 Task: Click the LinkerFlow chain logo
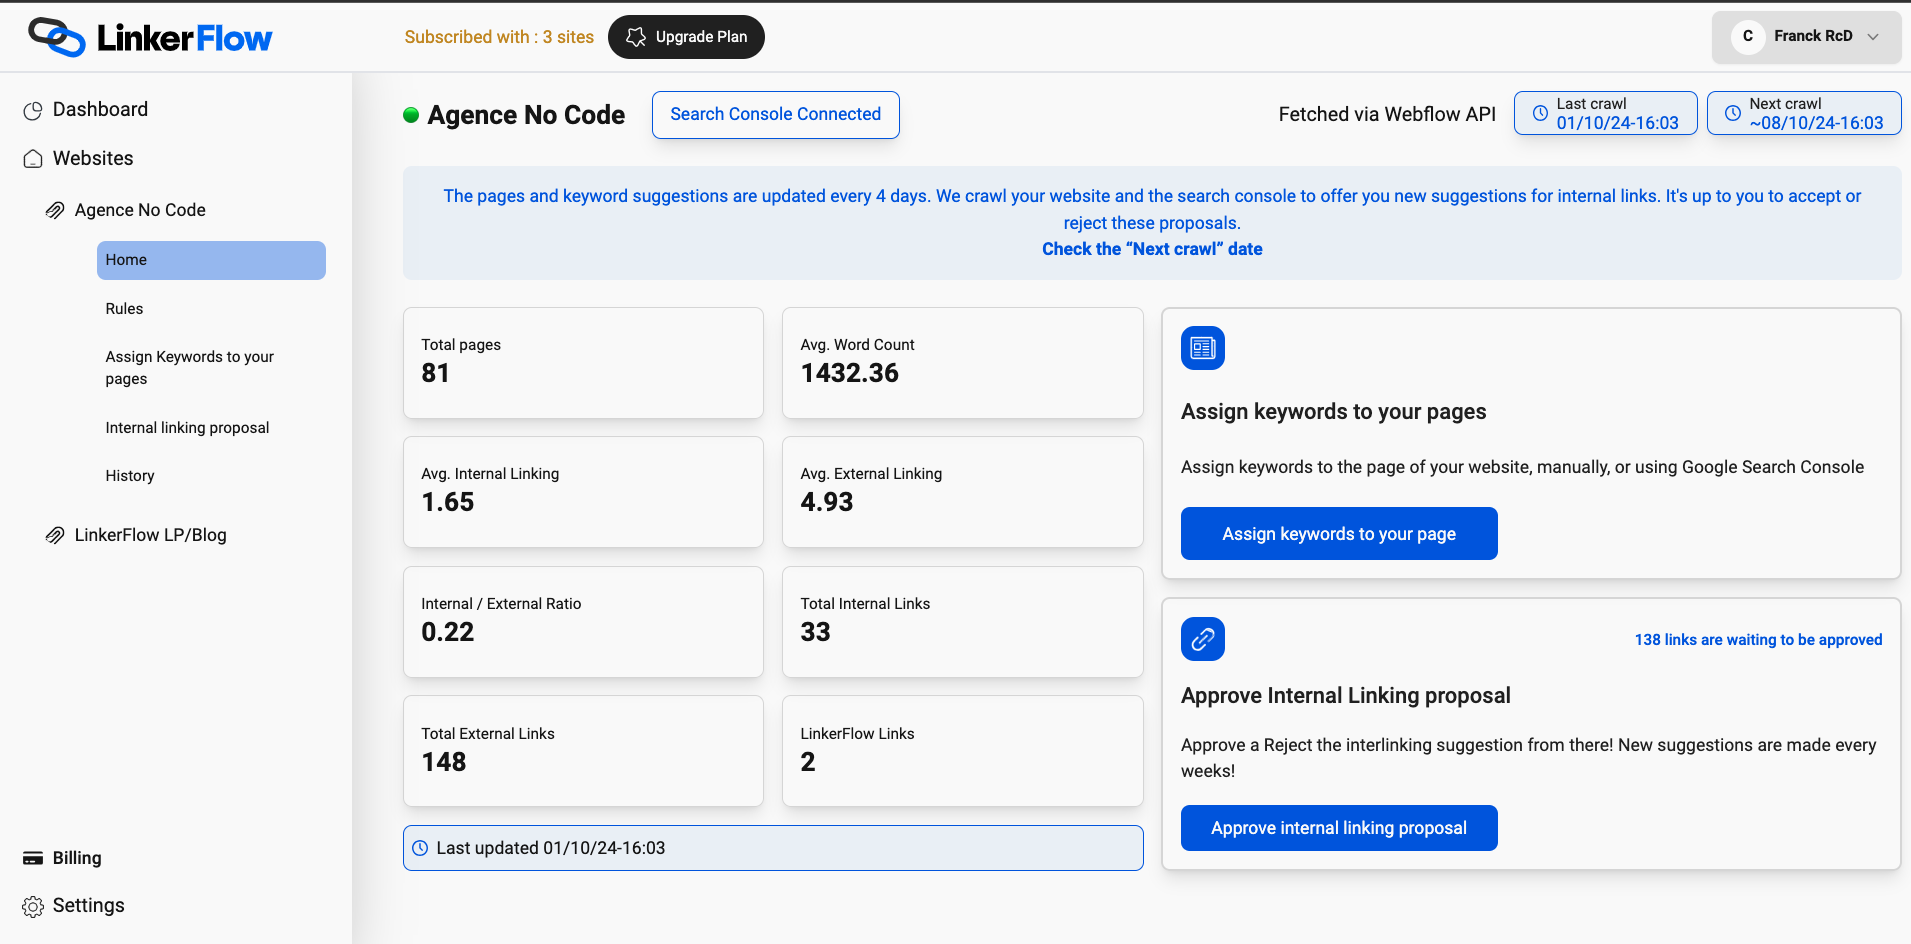(x=57, y=37)
